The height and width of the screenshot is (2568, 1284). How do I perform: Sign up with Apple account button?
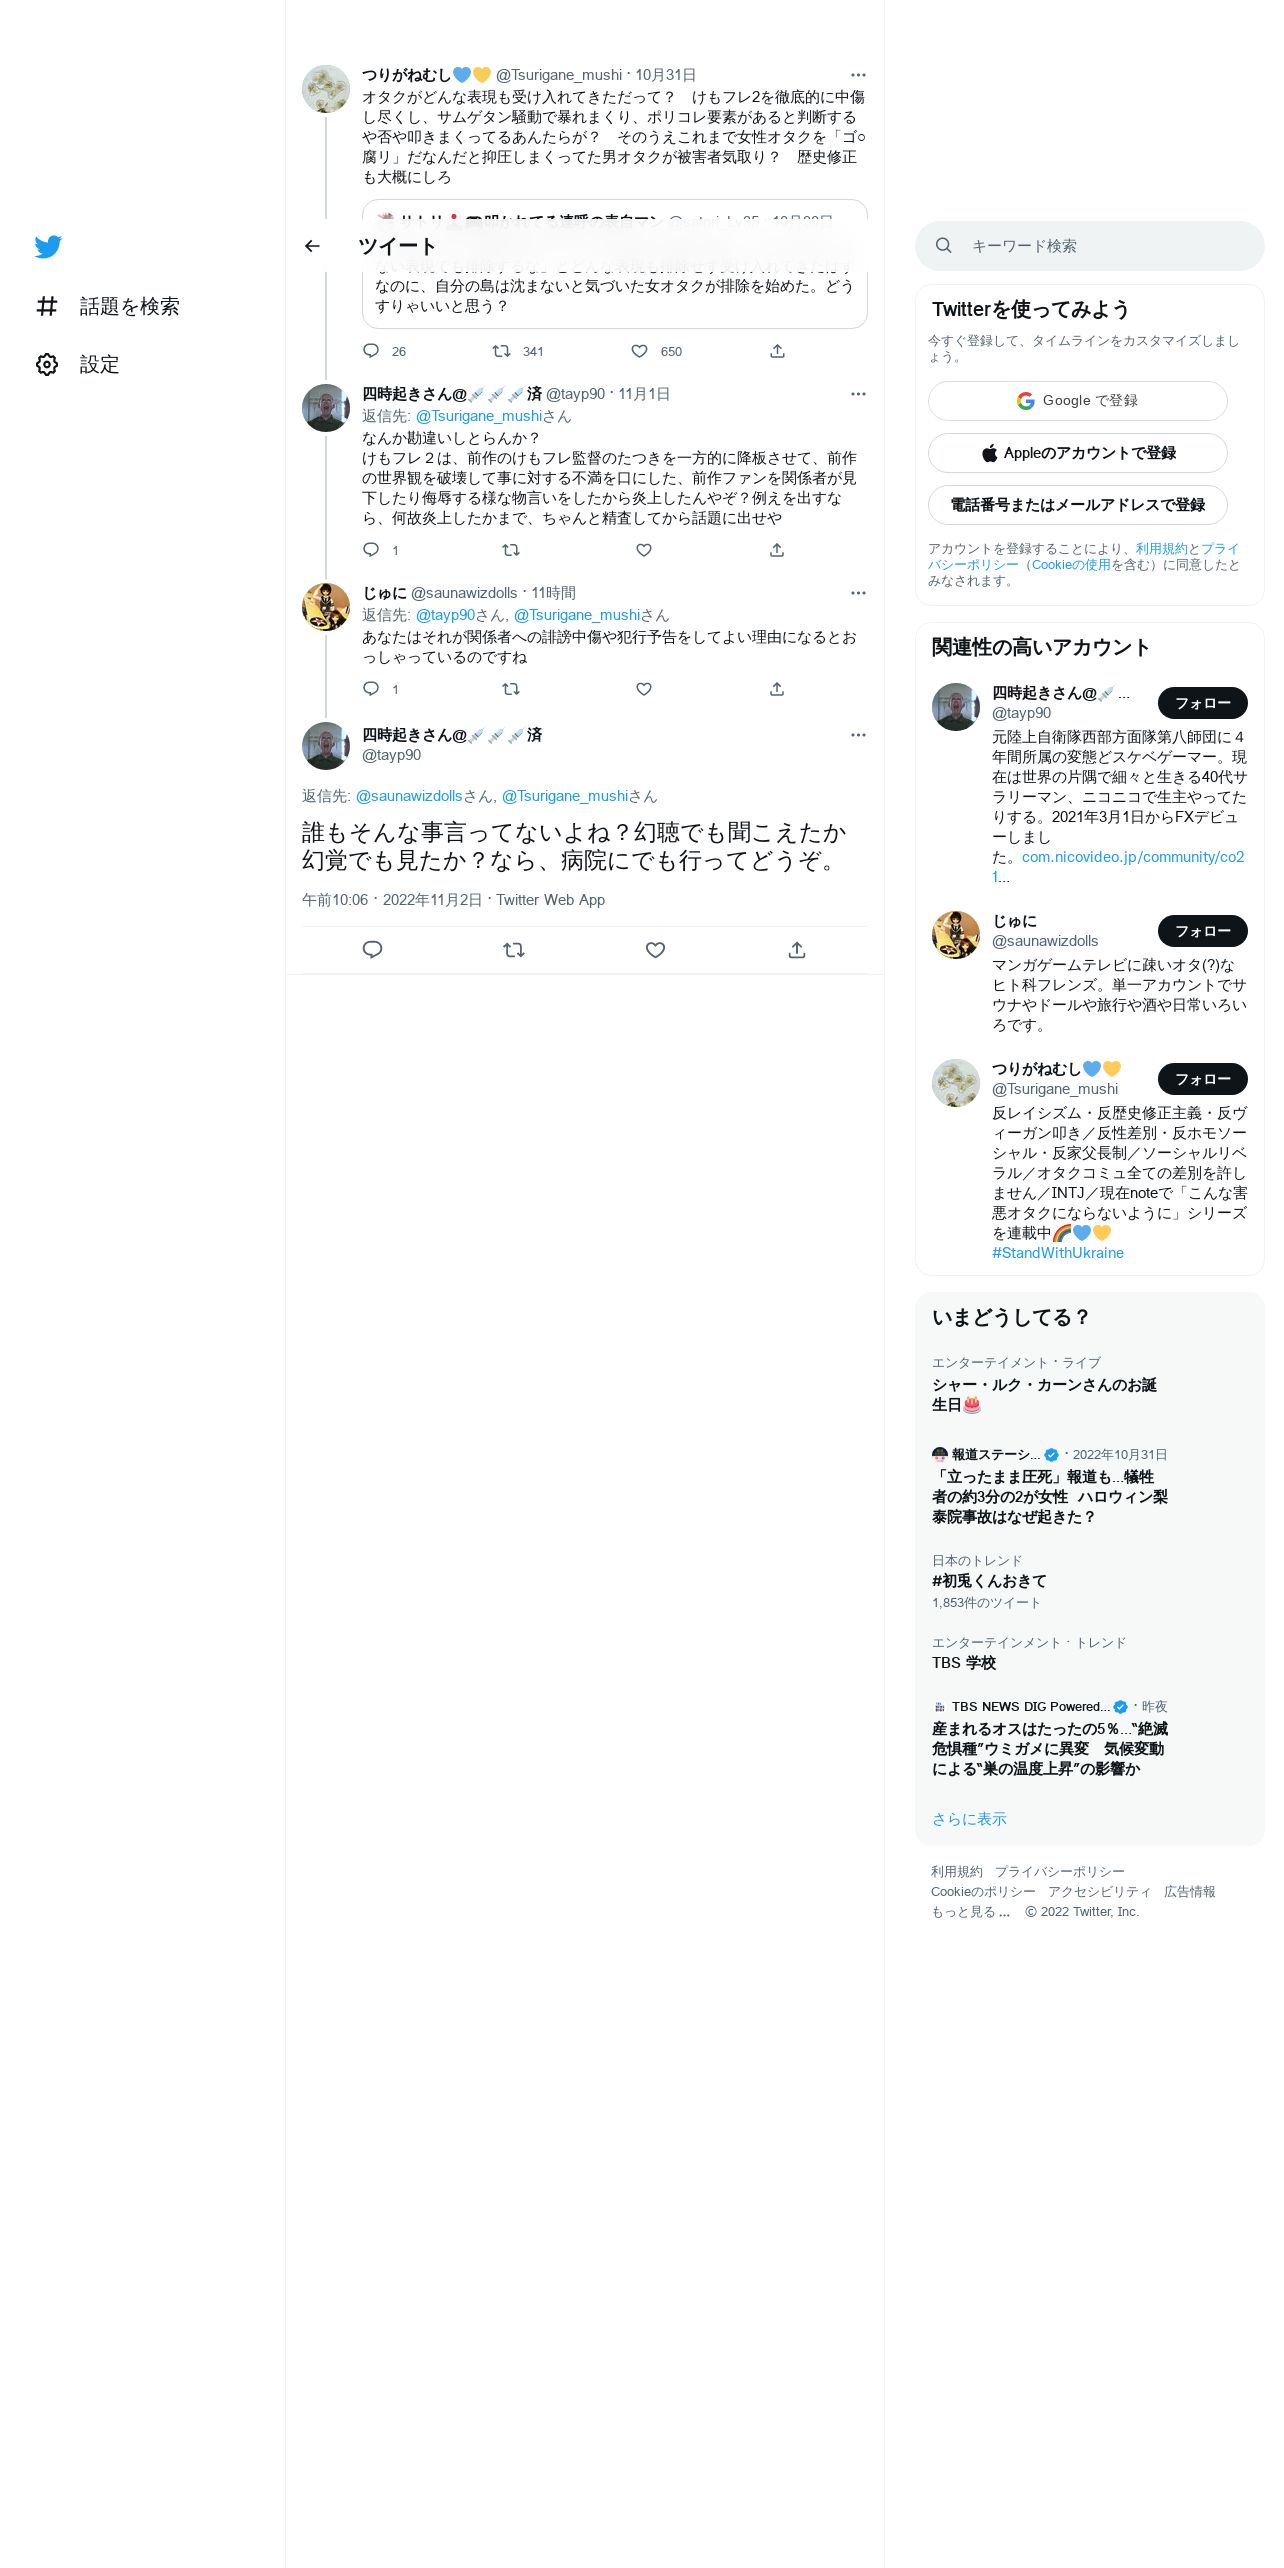pos(1078,453)
